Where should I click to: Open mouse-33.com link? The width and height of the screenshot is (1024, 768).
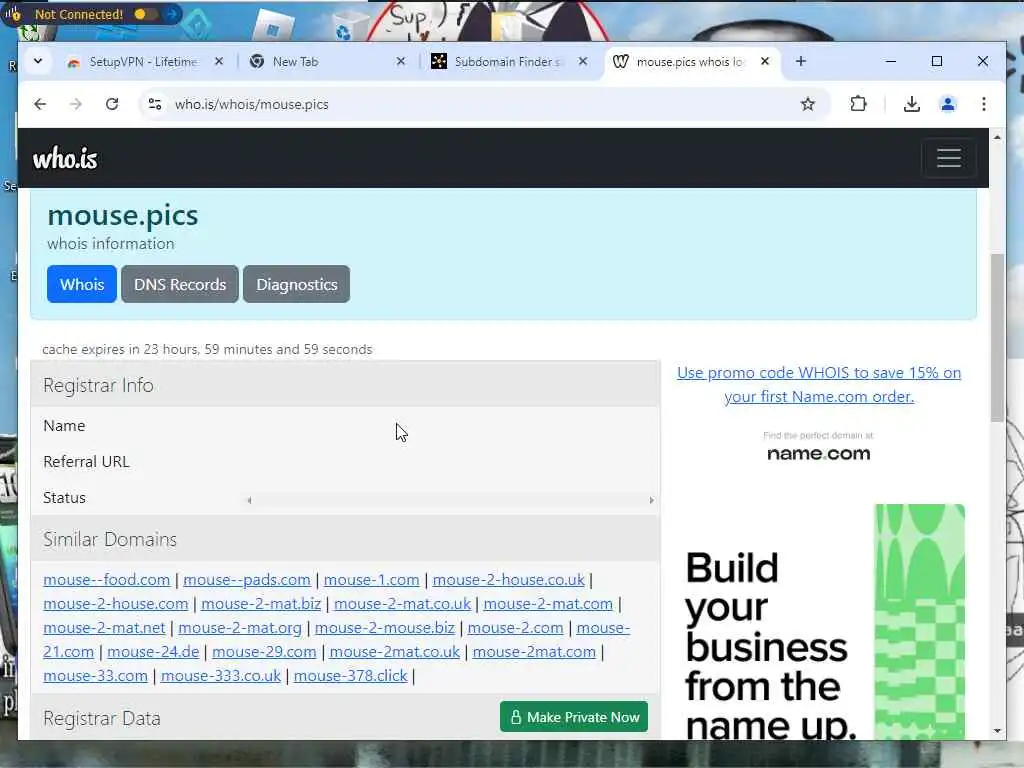(x=95, y=677)
